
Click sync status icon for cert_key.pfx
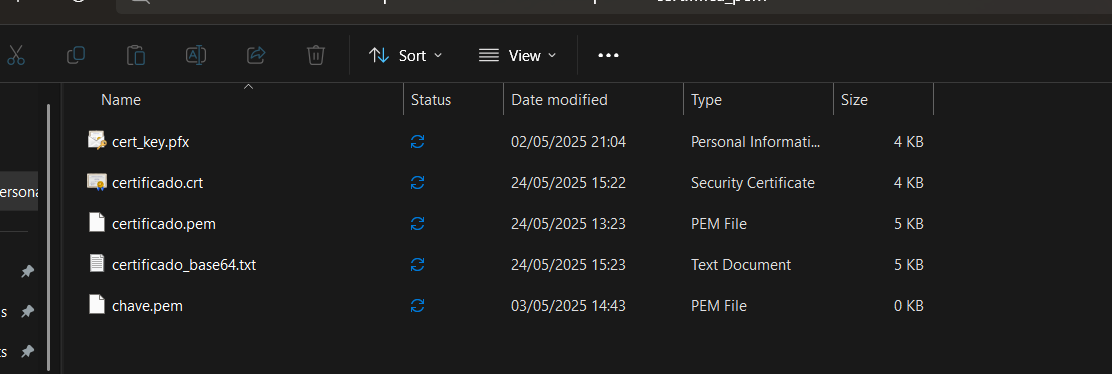coord(418,142)
